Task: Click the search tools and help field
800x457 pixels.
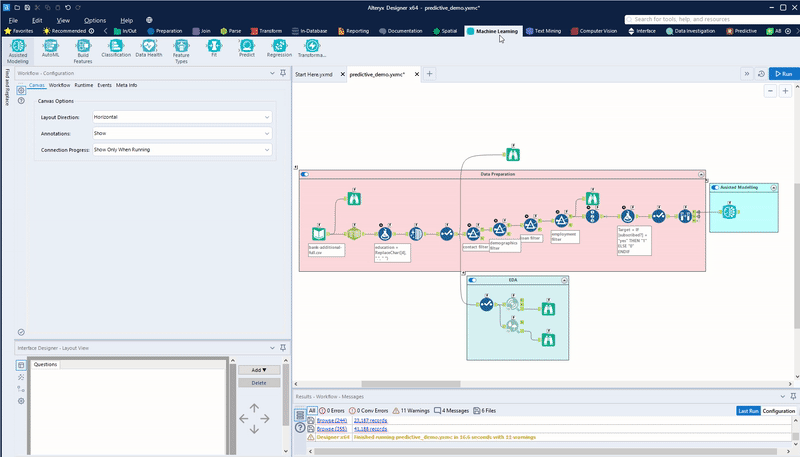Action: click(712, 19)
